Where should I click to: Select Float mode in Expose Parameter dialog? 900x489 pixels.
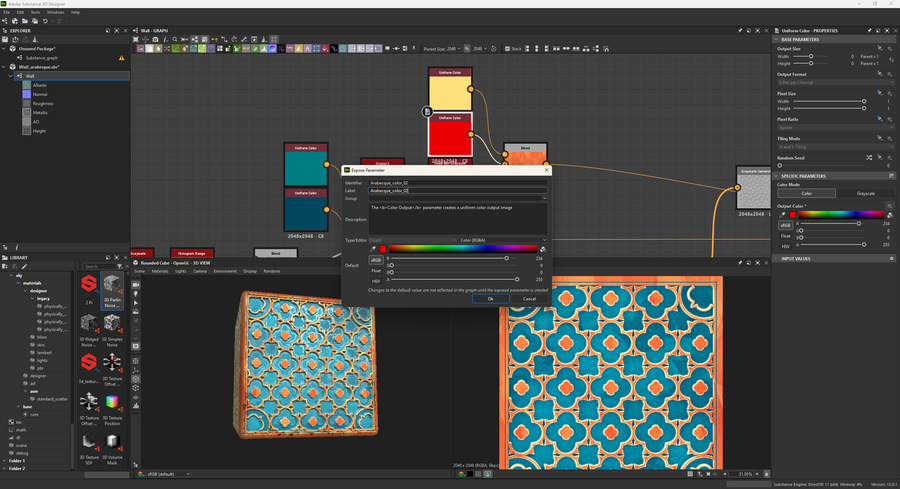(376, 270)
